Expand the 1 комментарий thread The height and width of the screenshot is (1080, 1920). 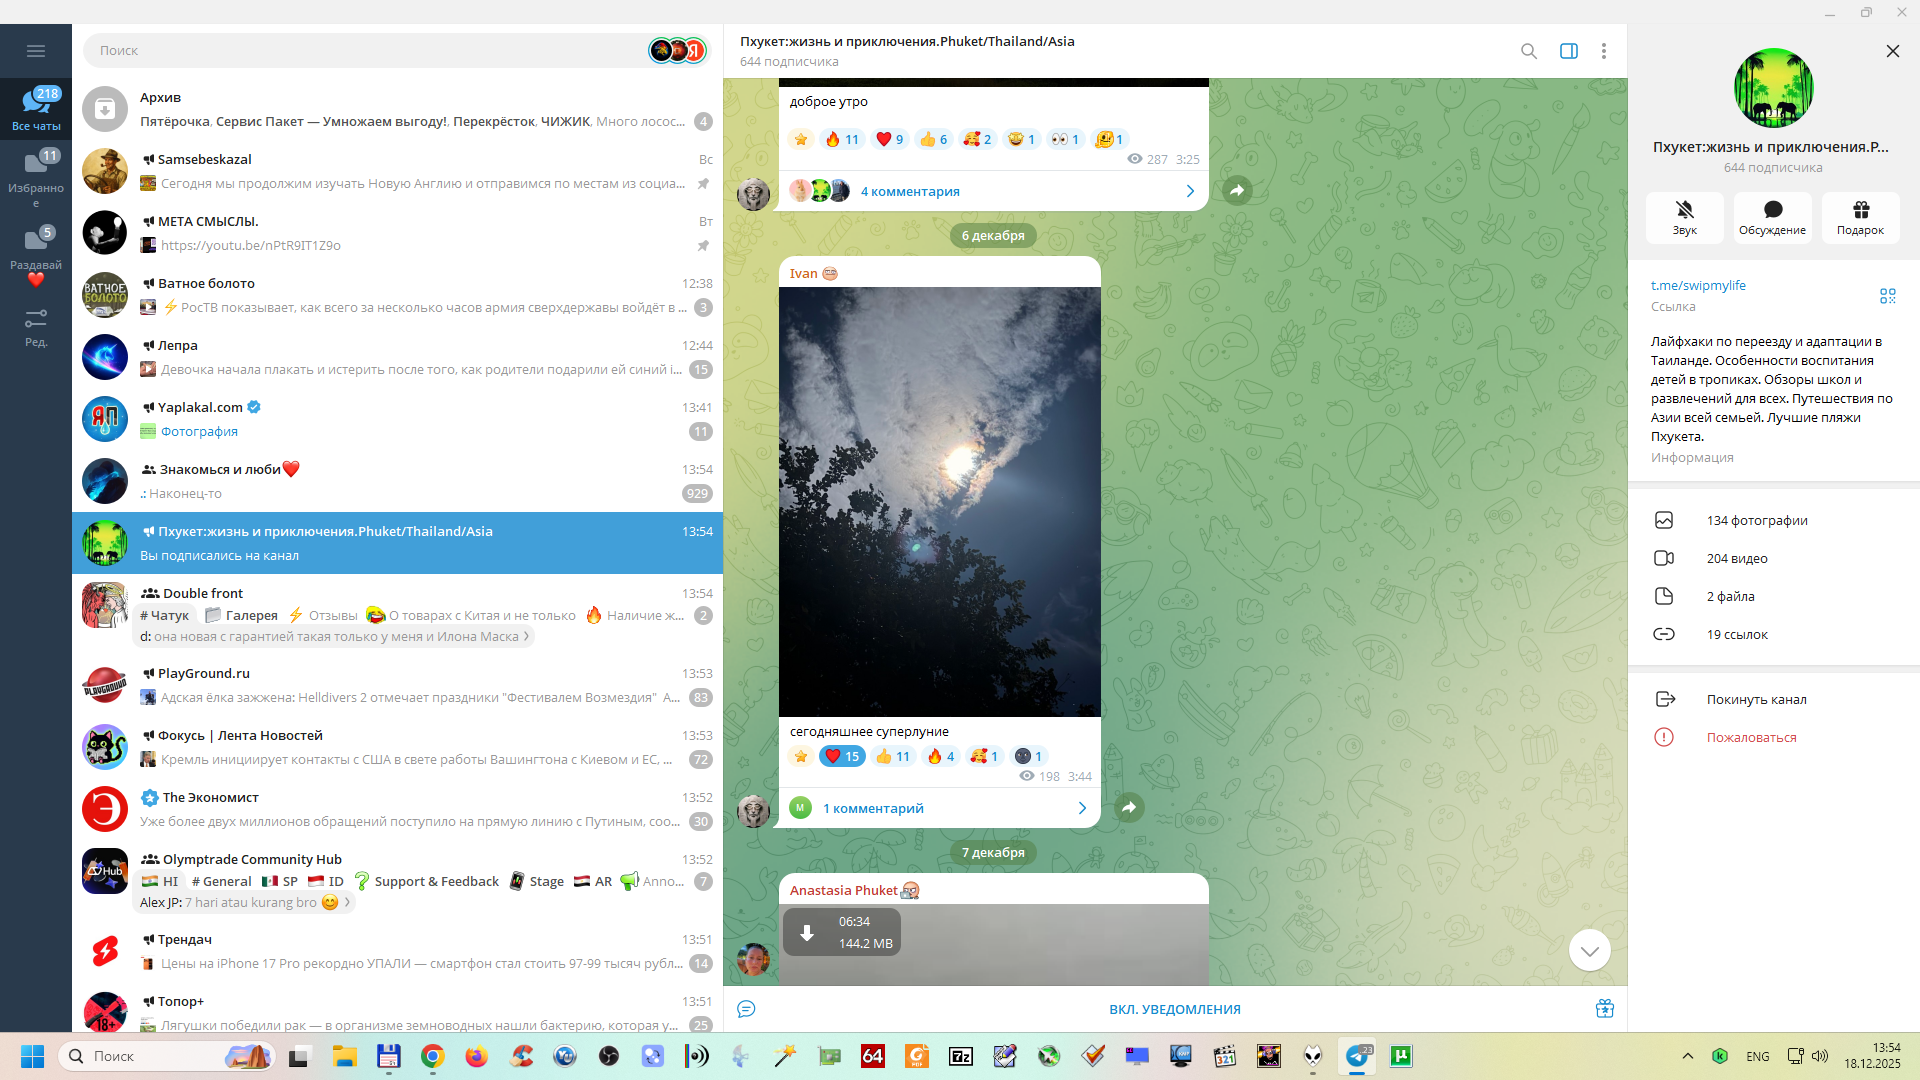(x=873, y=808)
